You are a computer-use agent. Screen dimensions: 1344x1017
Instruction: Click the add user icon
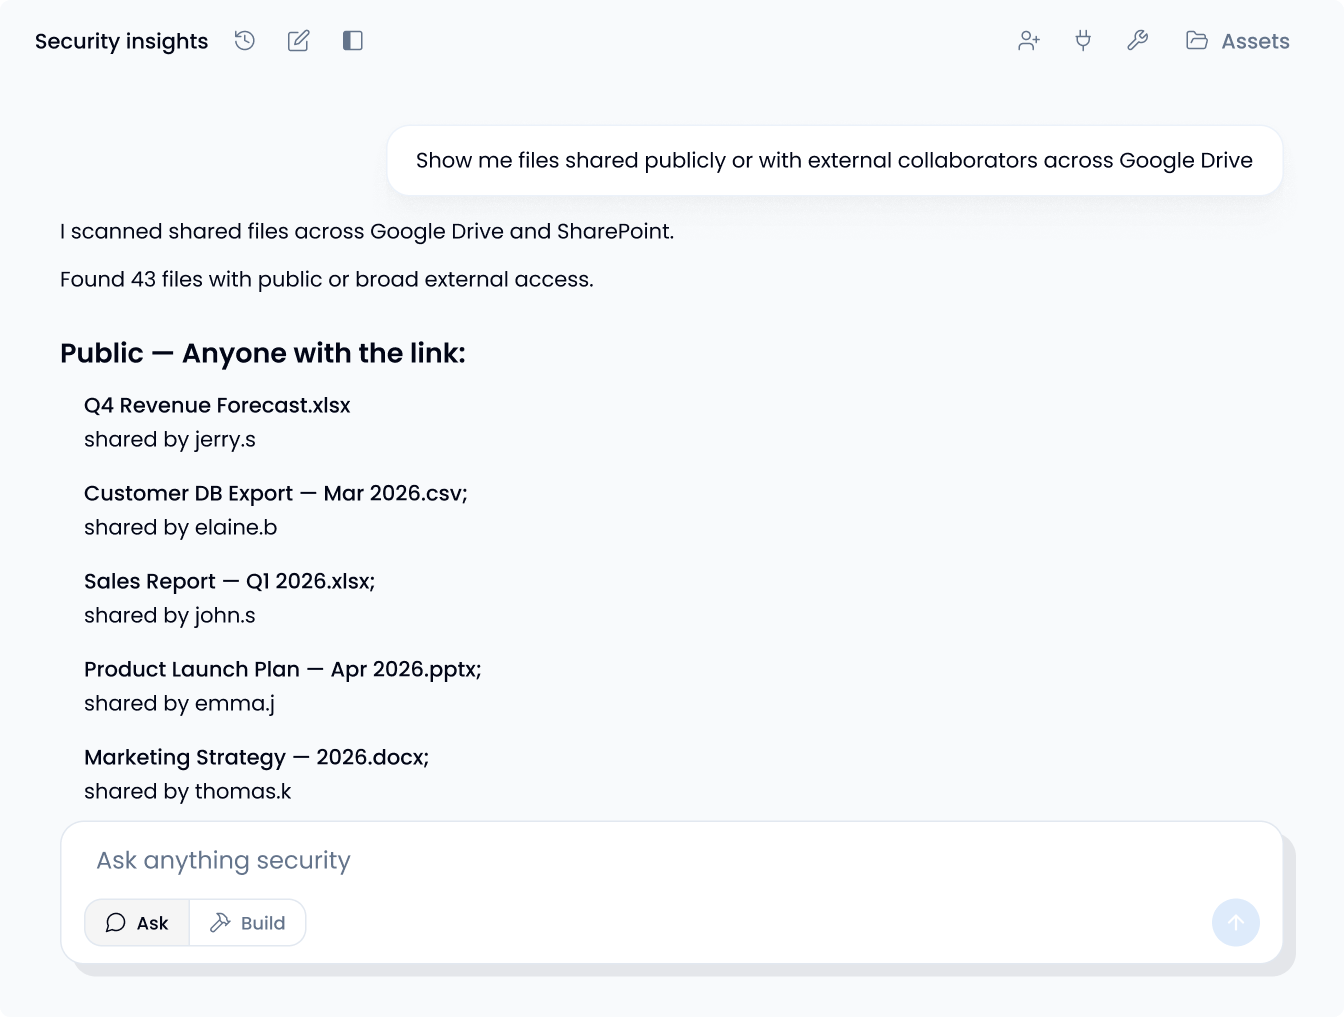pos(1029,41)
